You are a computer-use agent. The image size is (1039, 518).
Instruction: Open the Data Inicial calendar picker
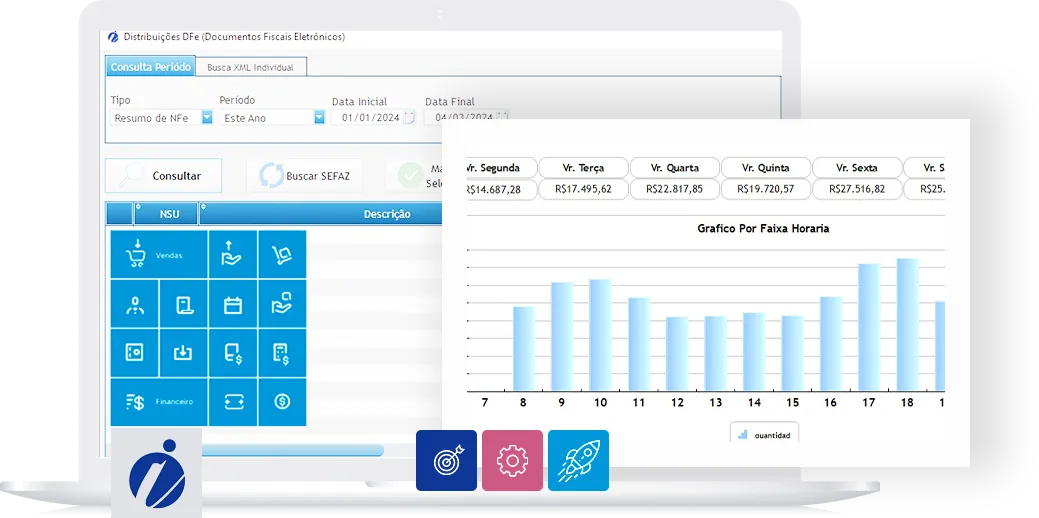pos(408,118)
